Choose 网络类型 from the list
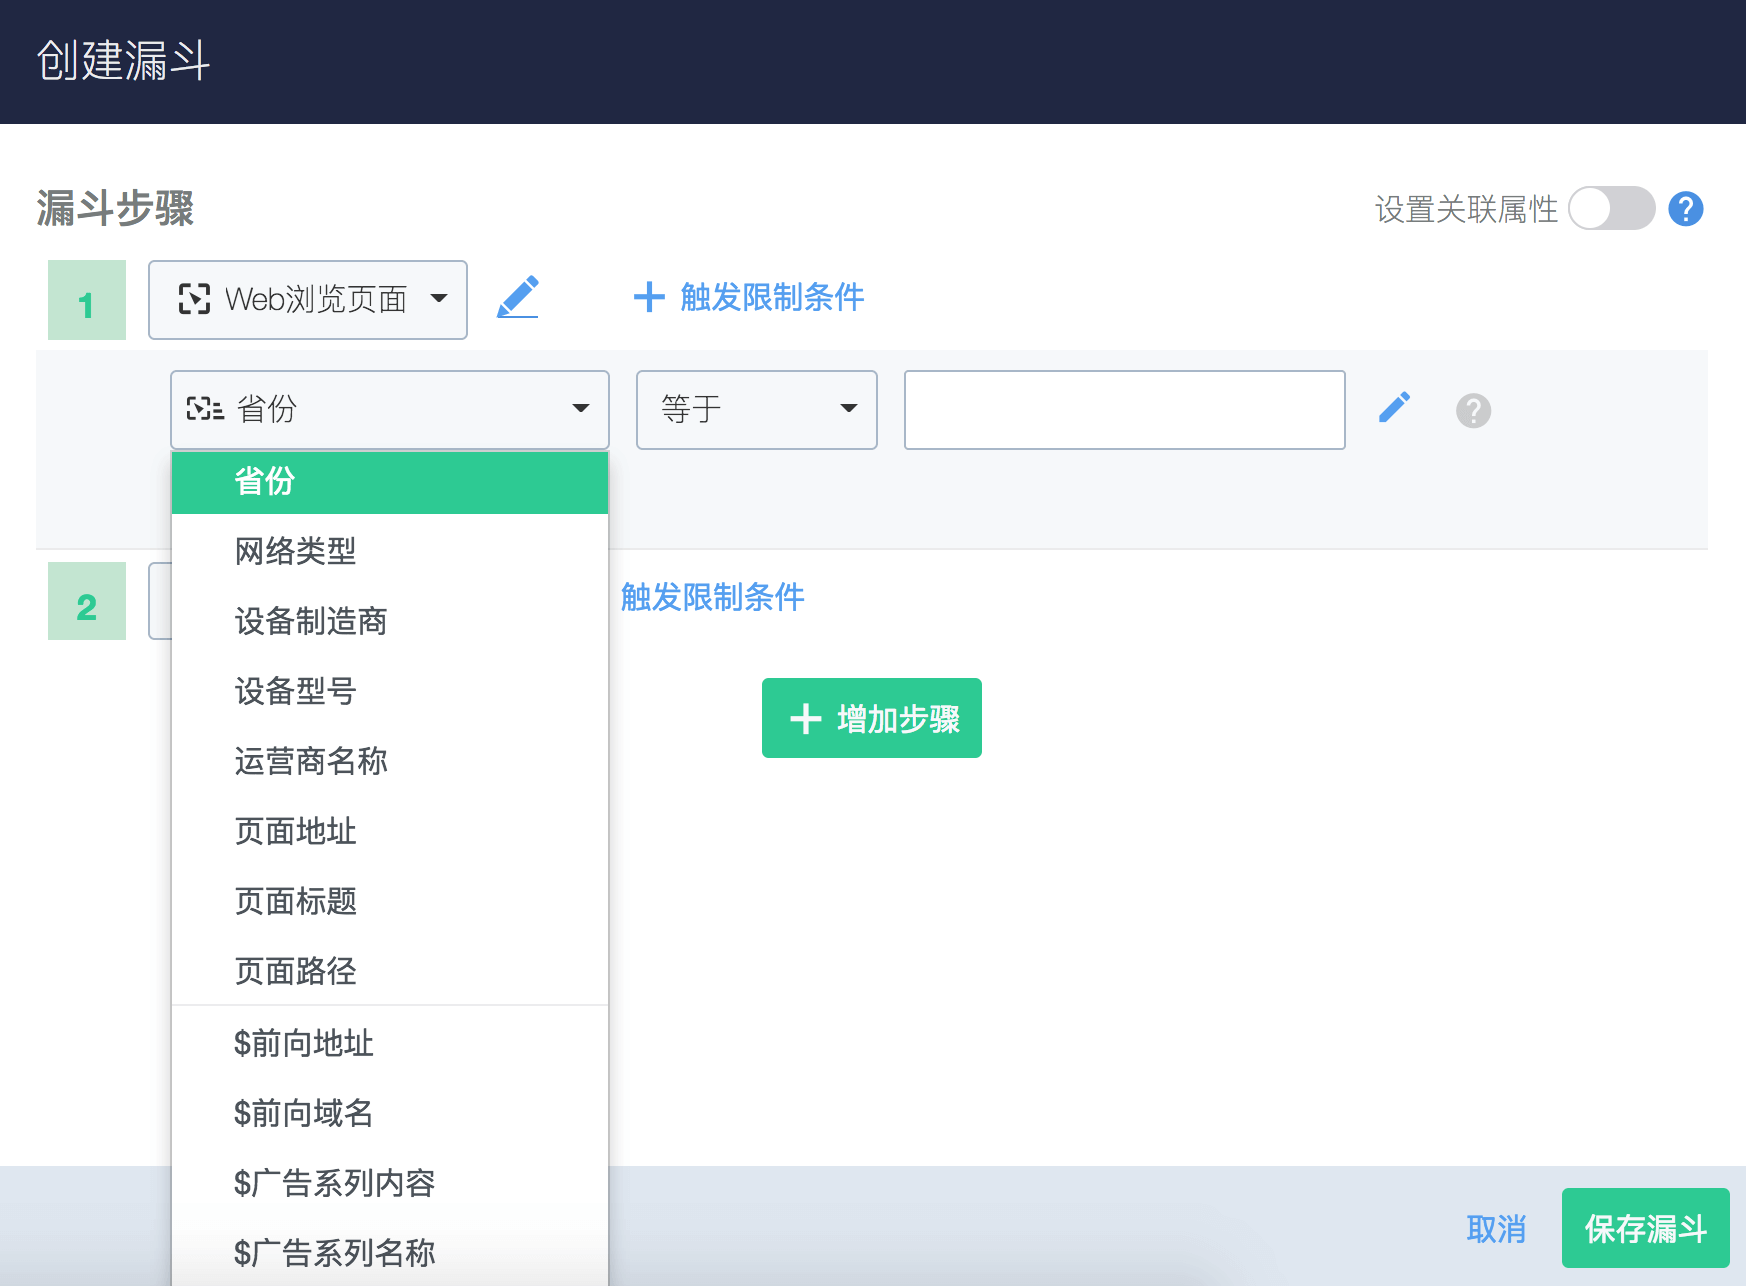This screenshot has width=1746, height=1286. (389, 551)
